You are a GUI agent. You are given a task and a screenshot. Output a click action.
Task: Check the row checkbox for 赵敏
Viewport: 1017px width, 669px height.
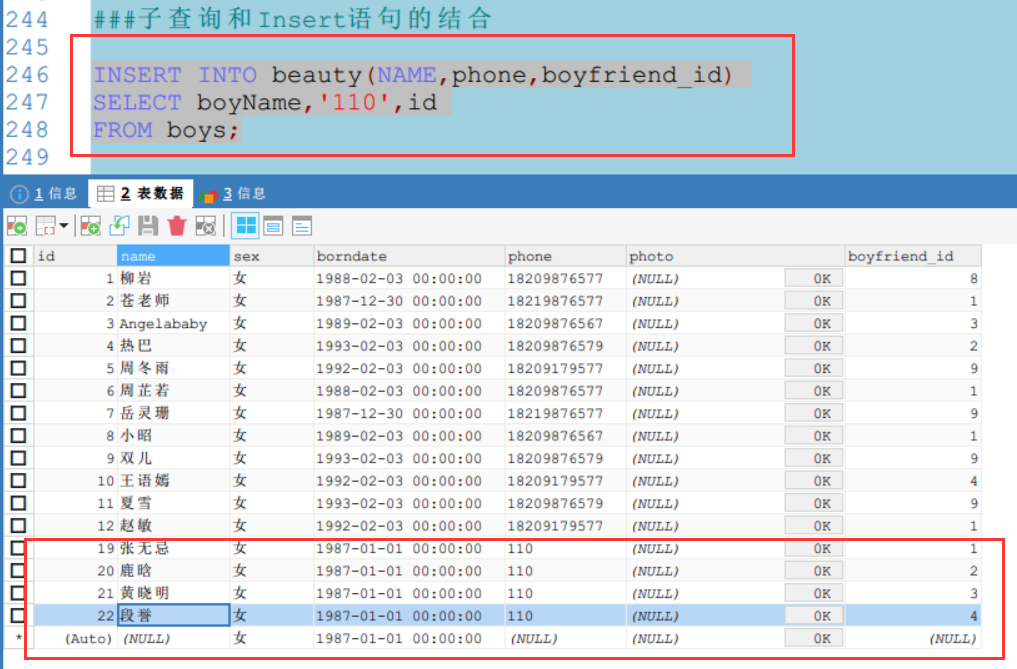pyautogui.click(x=18, y=526)
